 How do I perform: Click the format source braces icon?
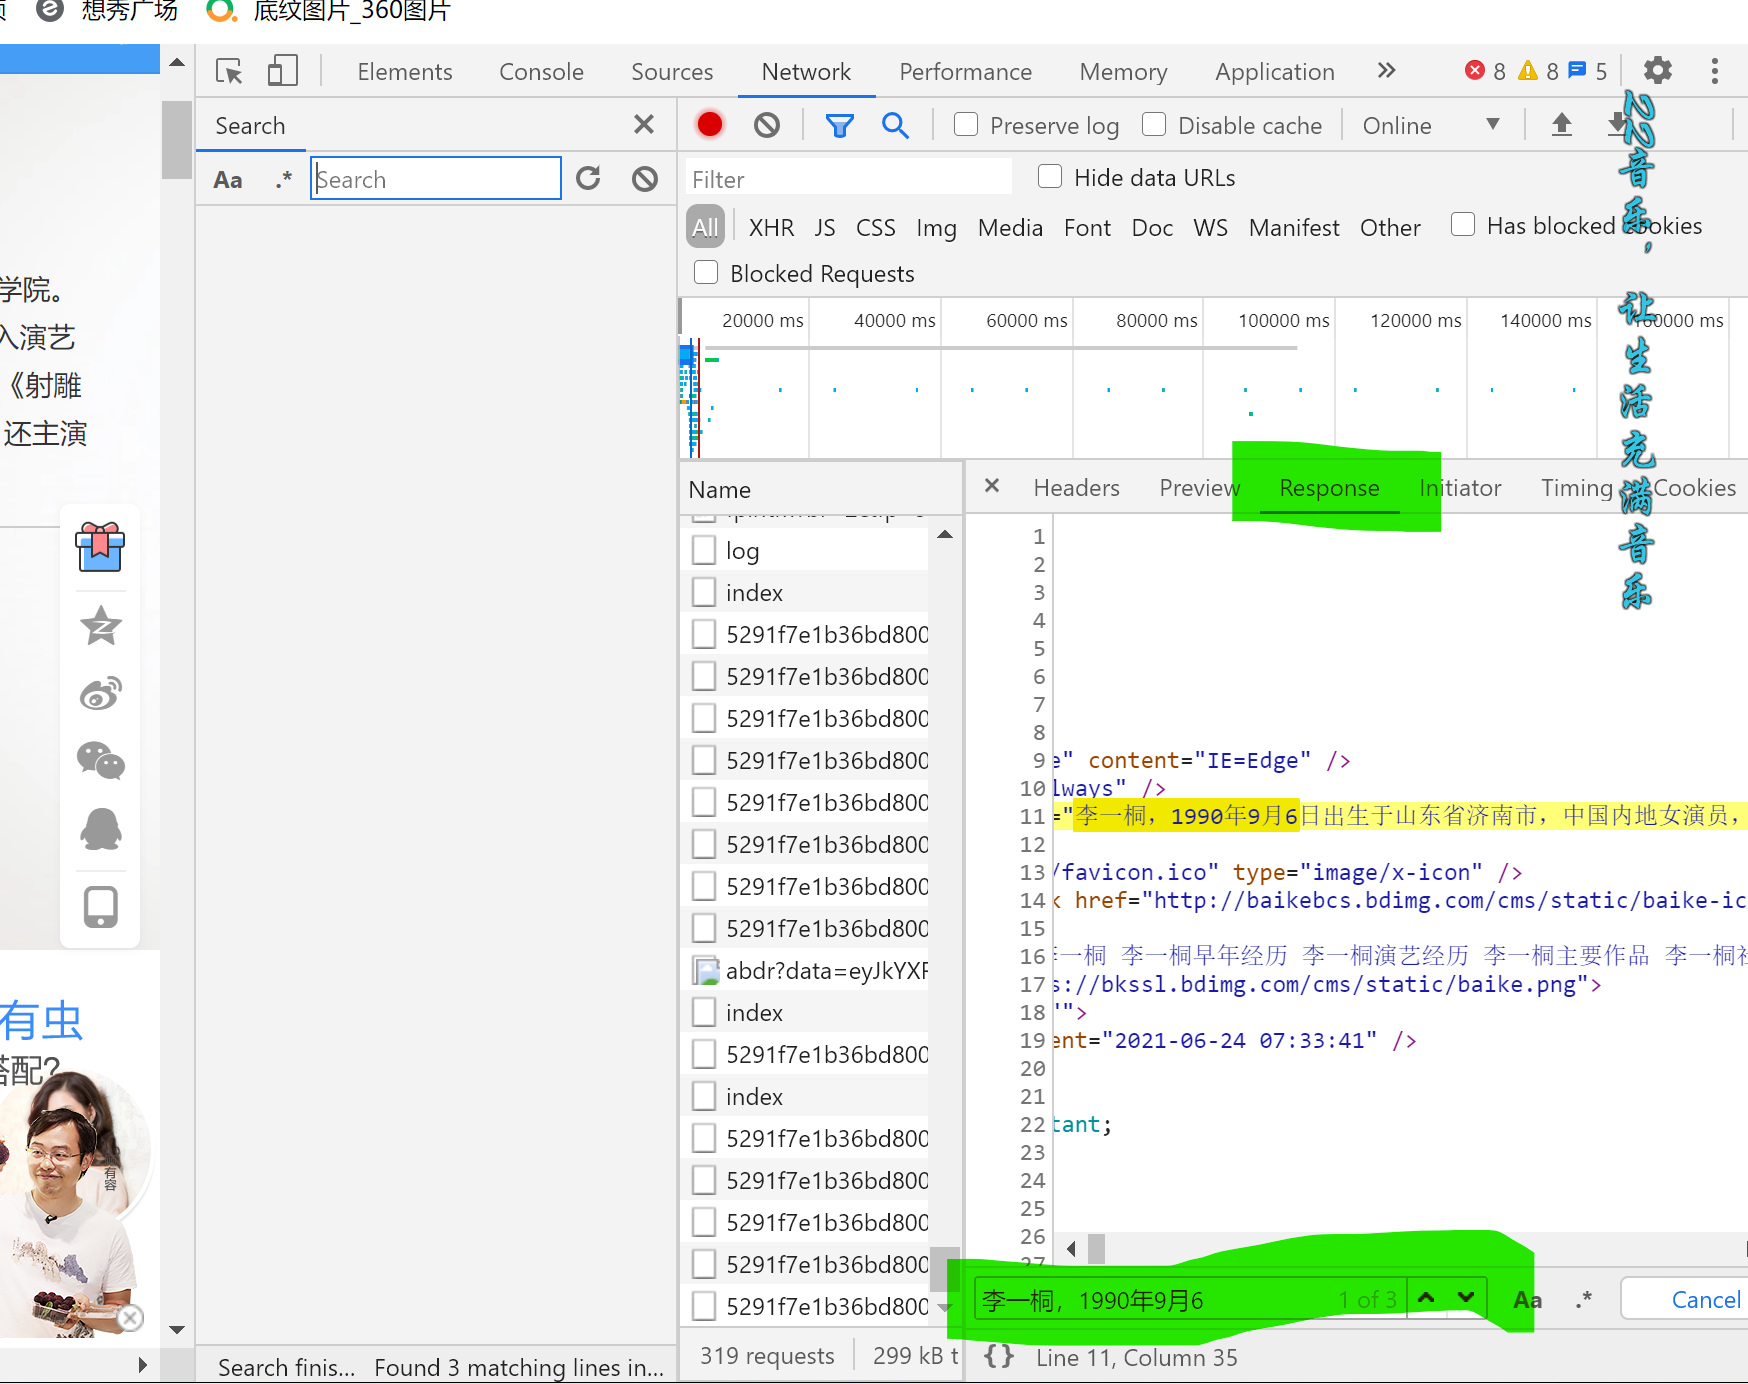[998, 1356]
